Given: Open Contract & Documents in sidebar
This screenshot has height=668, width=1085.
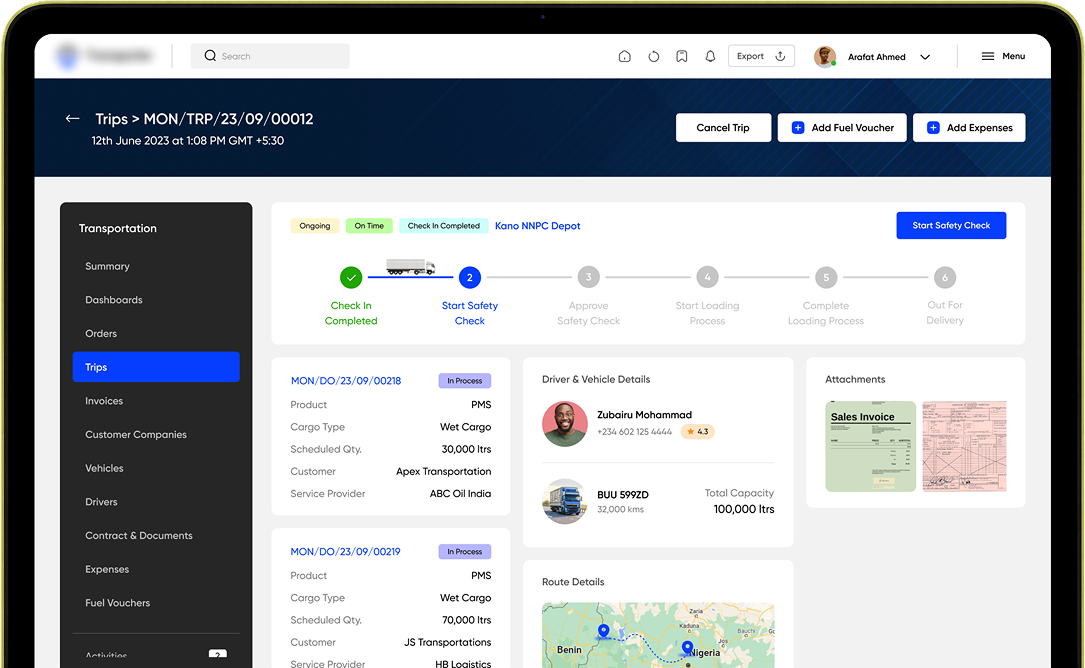Looking at the screenshot, I should point(138,536).
